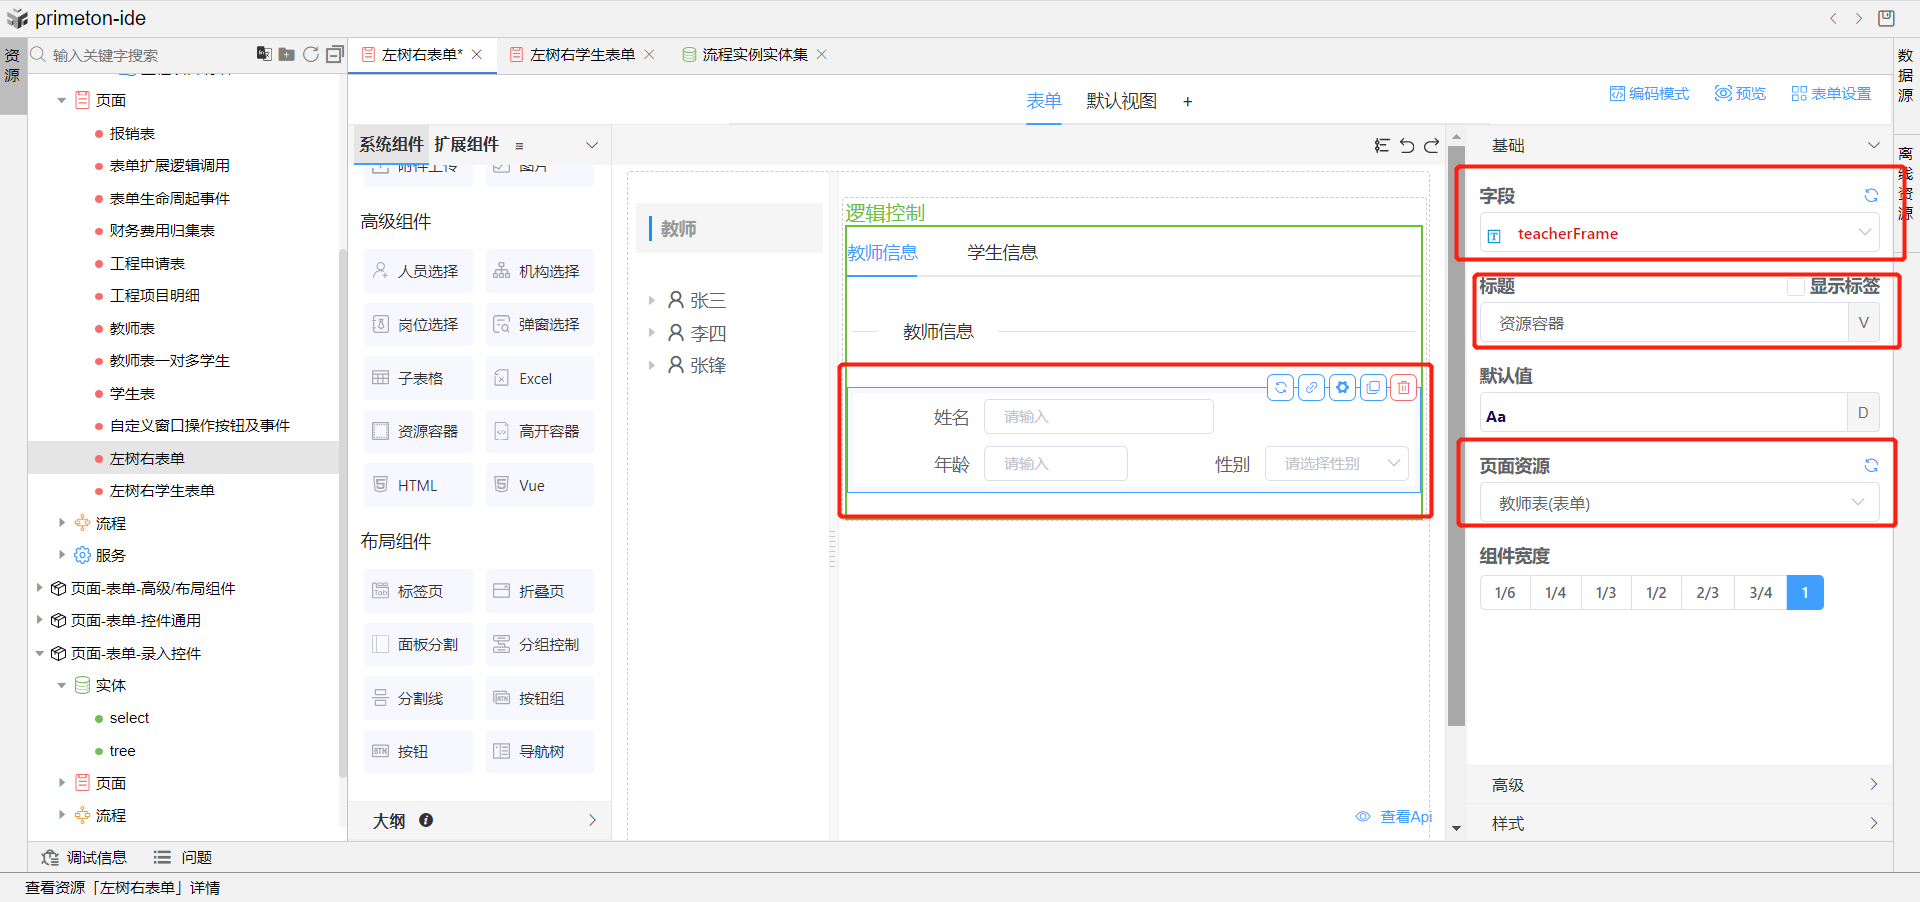The image size is (1920, 902).
Task: Refresh the 字段 field list icon
Action: click(1871, 196)
